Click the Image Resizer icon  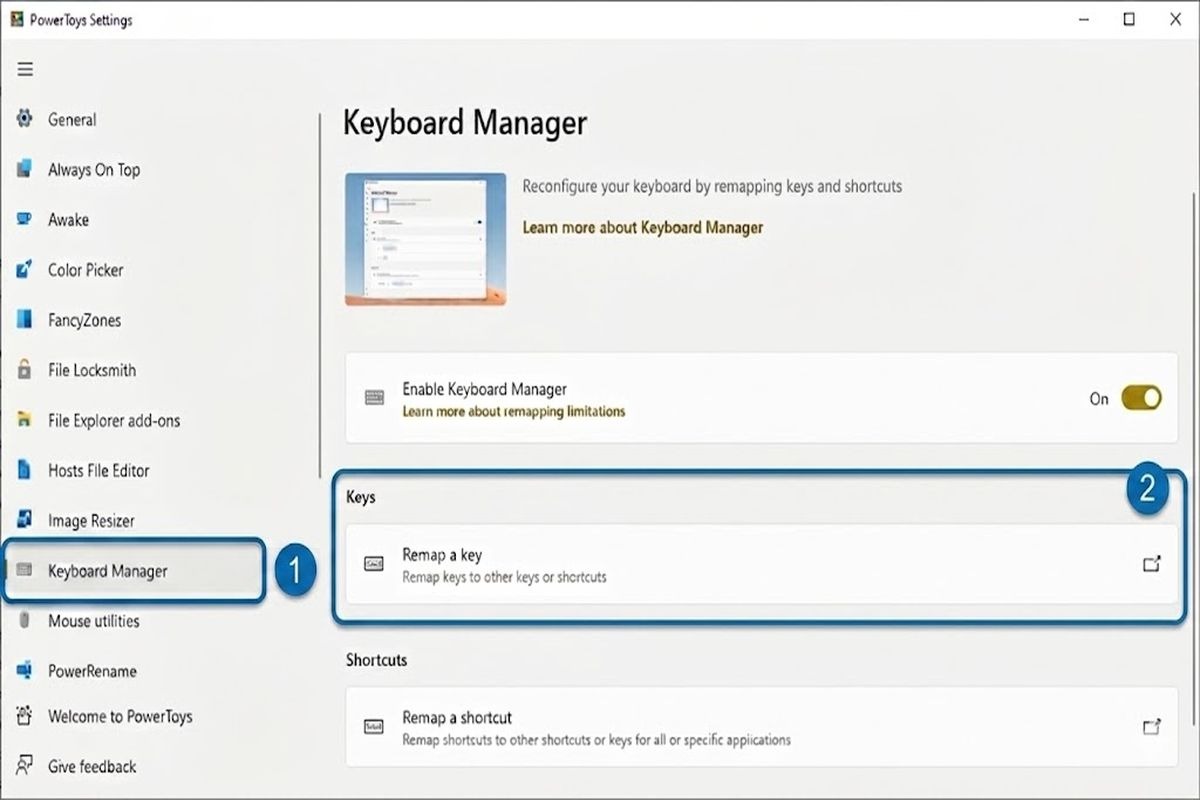coord(25,520)
